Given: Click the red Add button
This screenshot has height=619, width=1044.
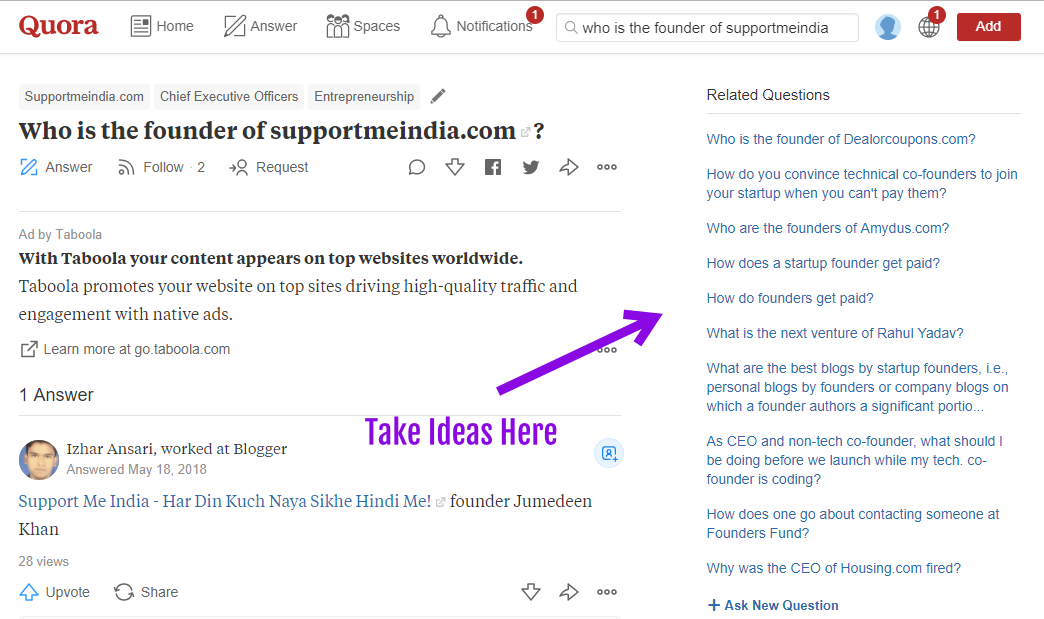Looking at the screenshot, I should [989, 27].
